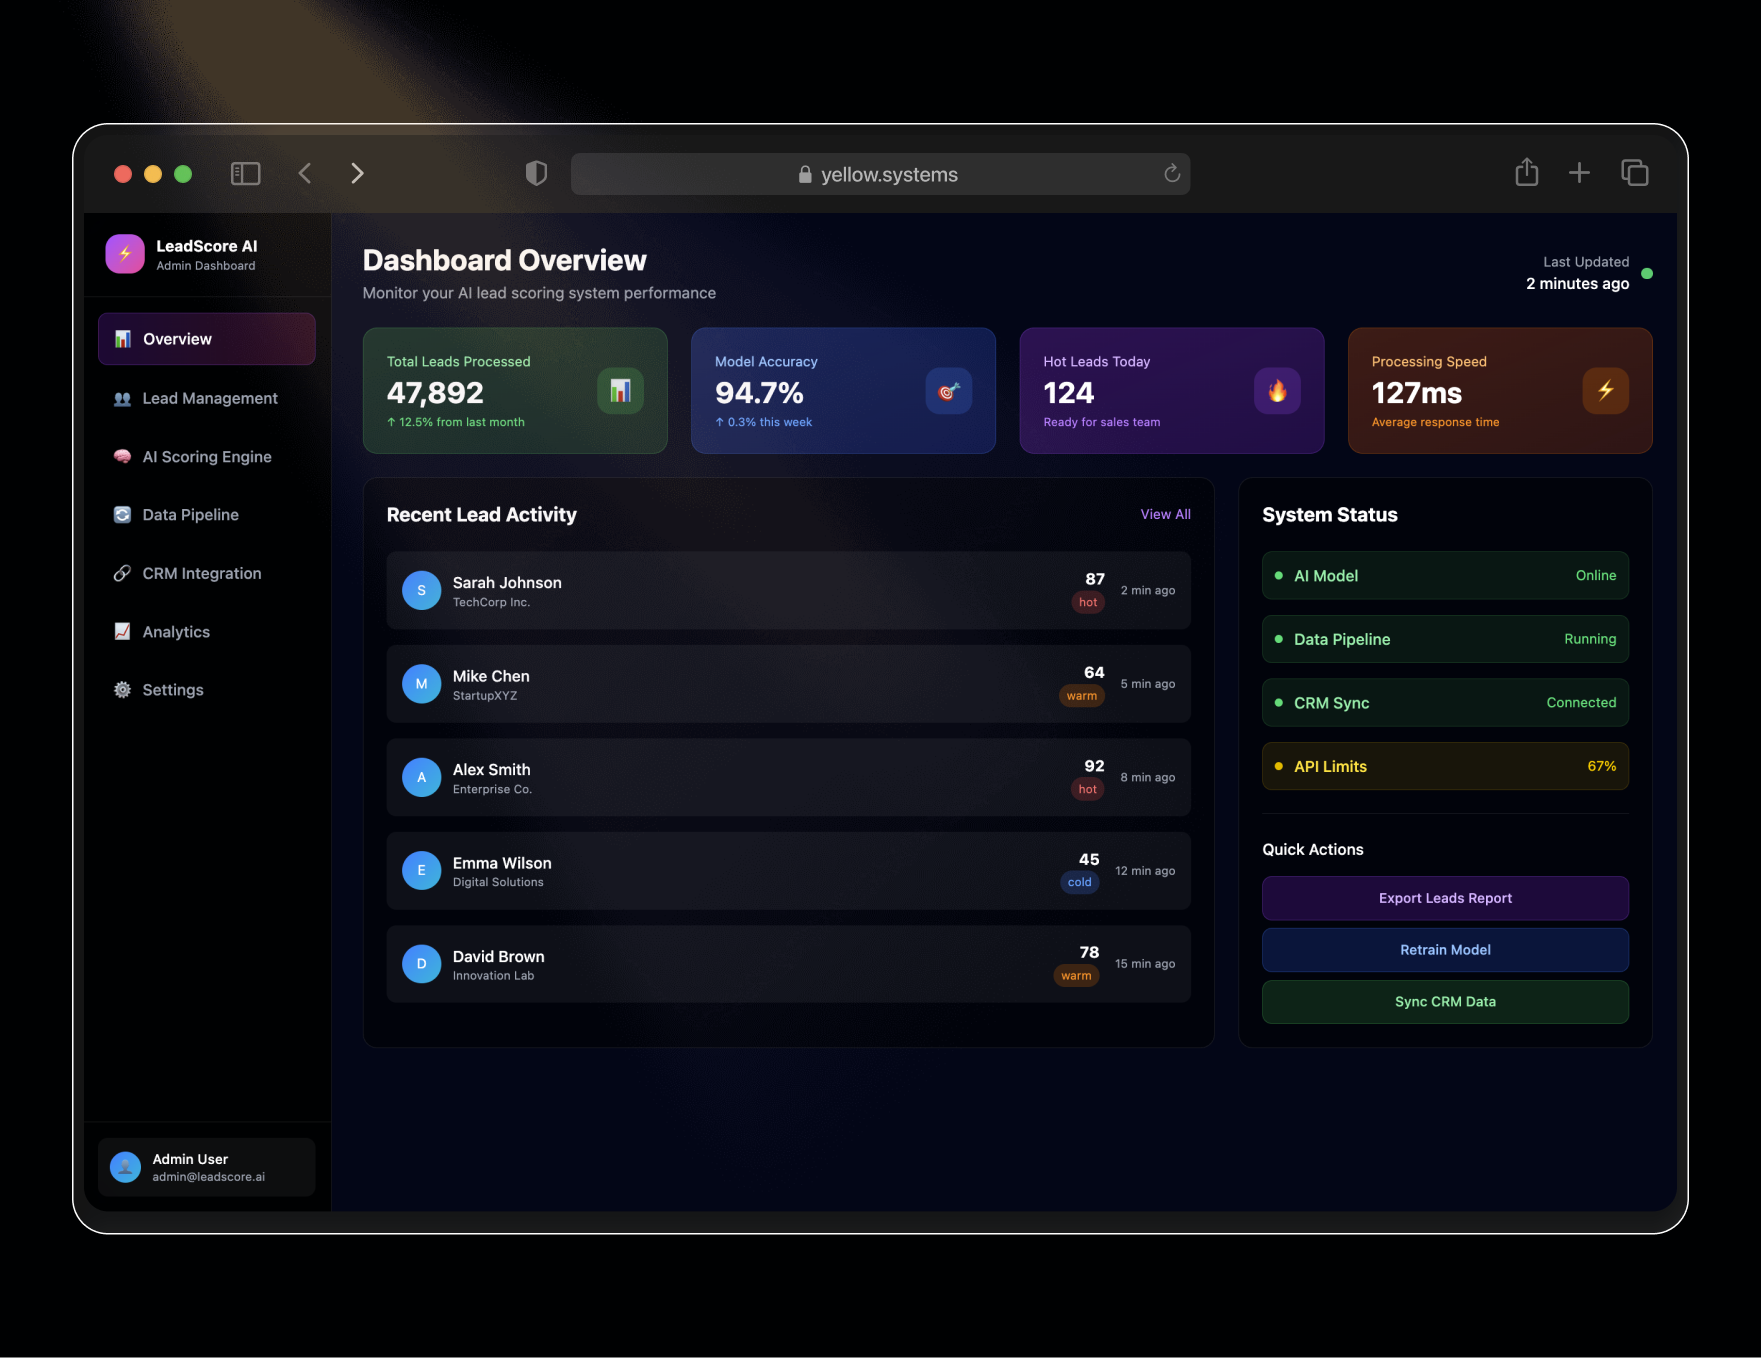Open AI Scoring Engine in the sidebar
Image resolution: width=1761 pixels, height=1358 pixels.
(207, 457)
